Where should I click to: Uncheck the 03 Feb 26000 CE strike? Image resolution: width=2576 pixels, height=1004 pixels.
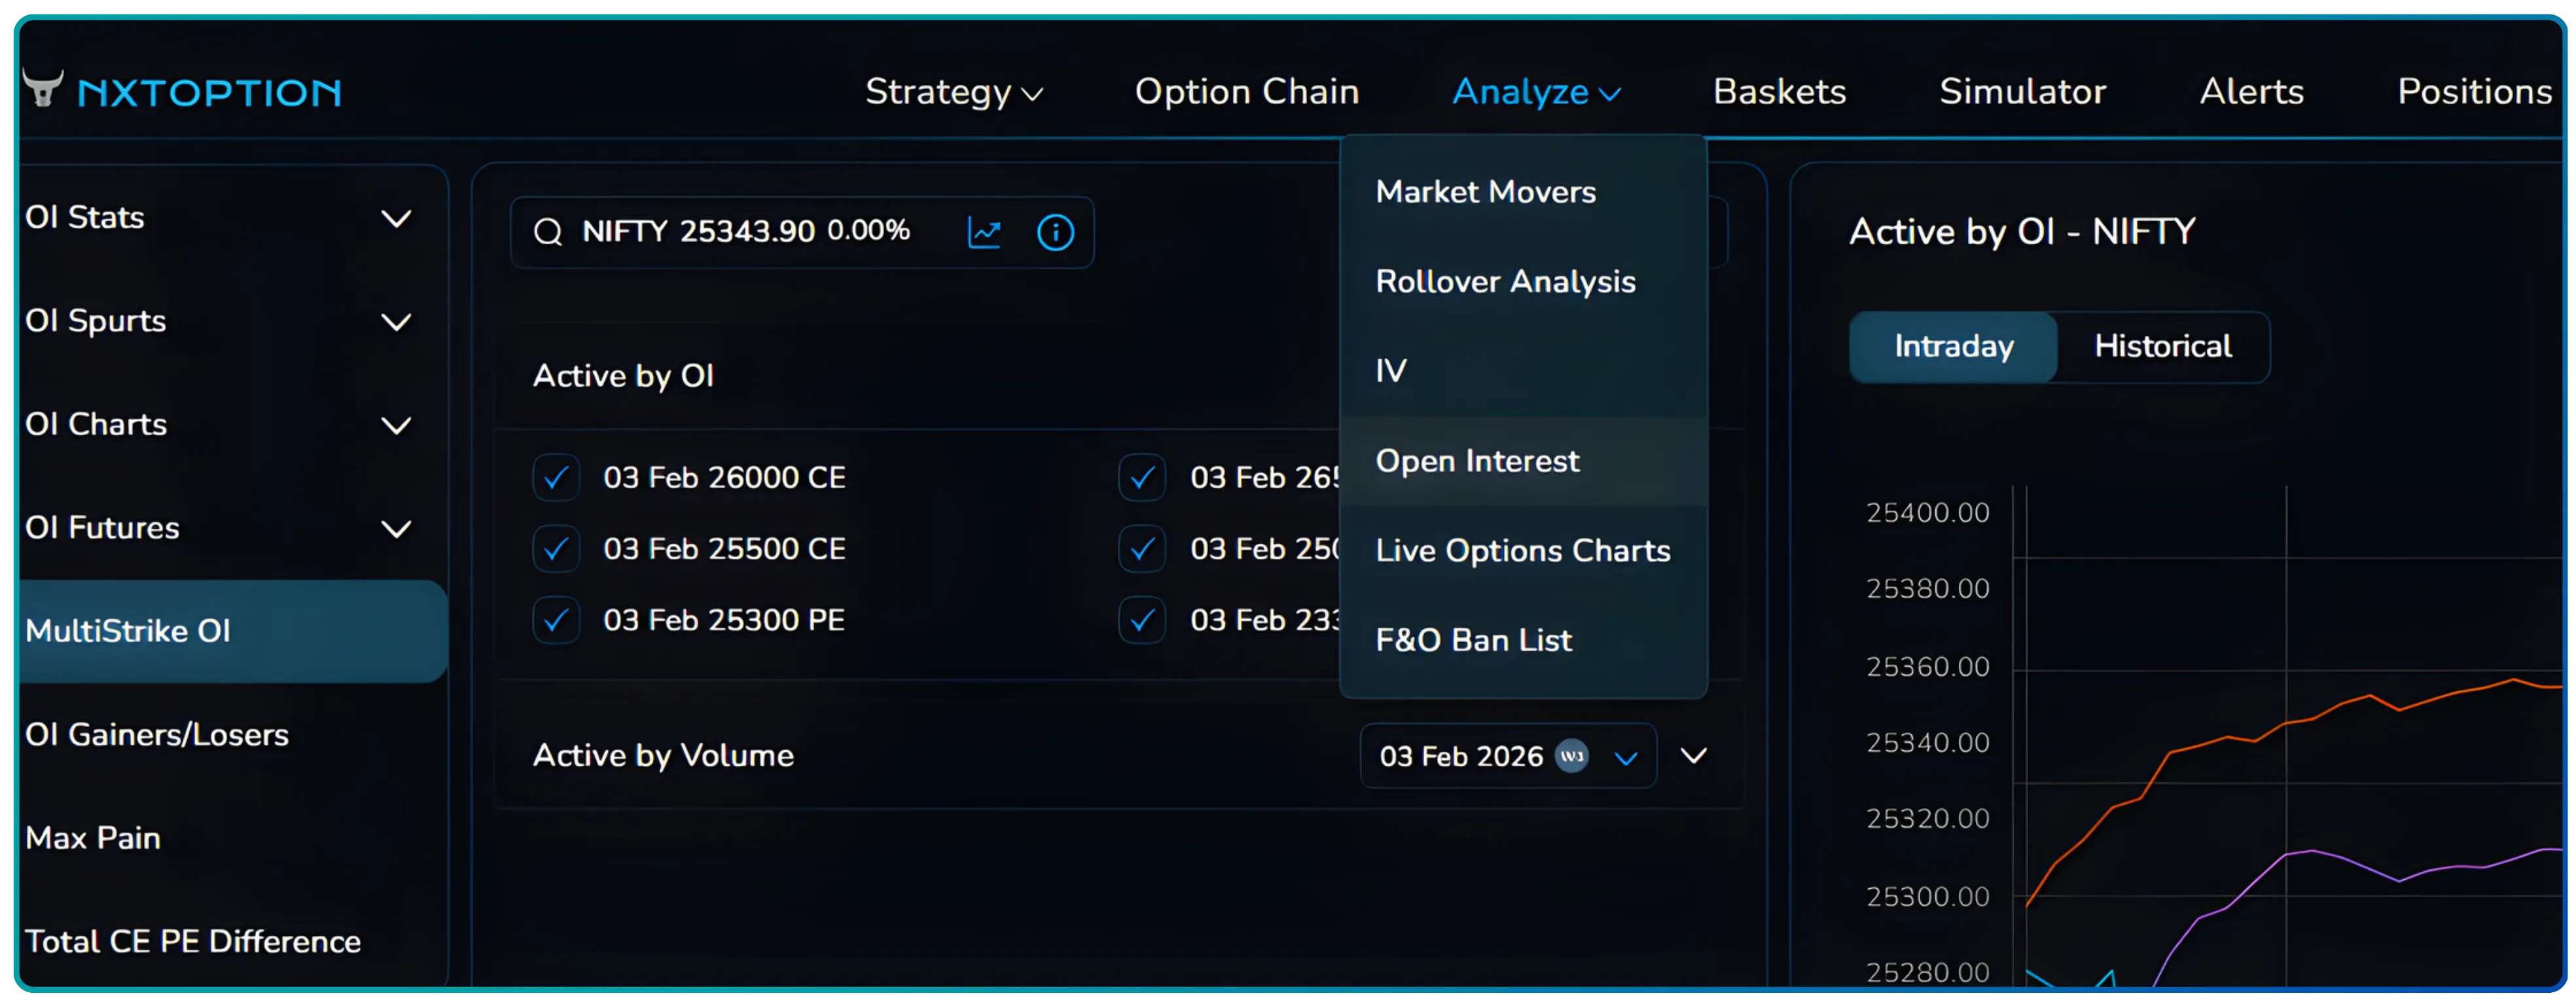[x=556, y=477]
